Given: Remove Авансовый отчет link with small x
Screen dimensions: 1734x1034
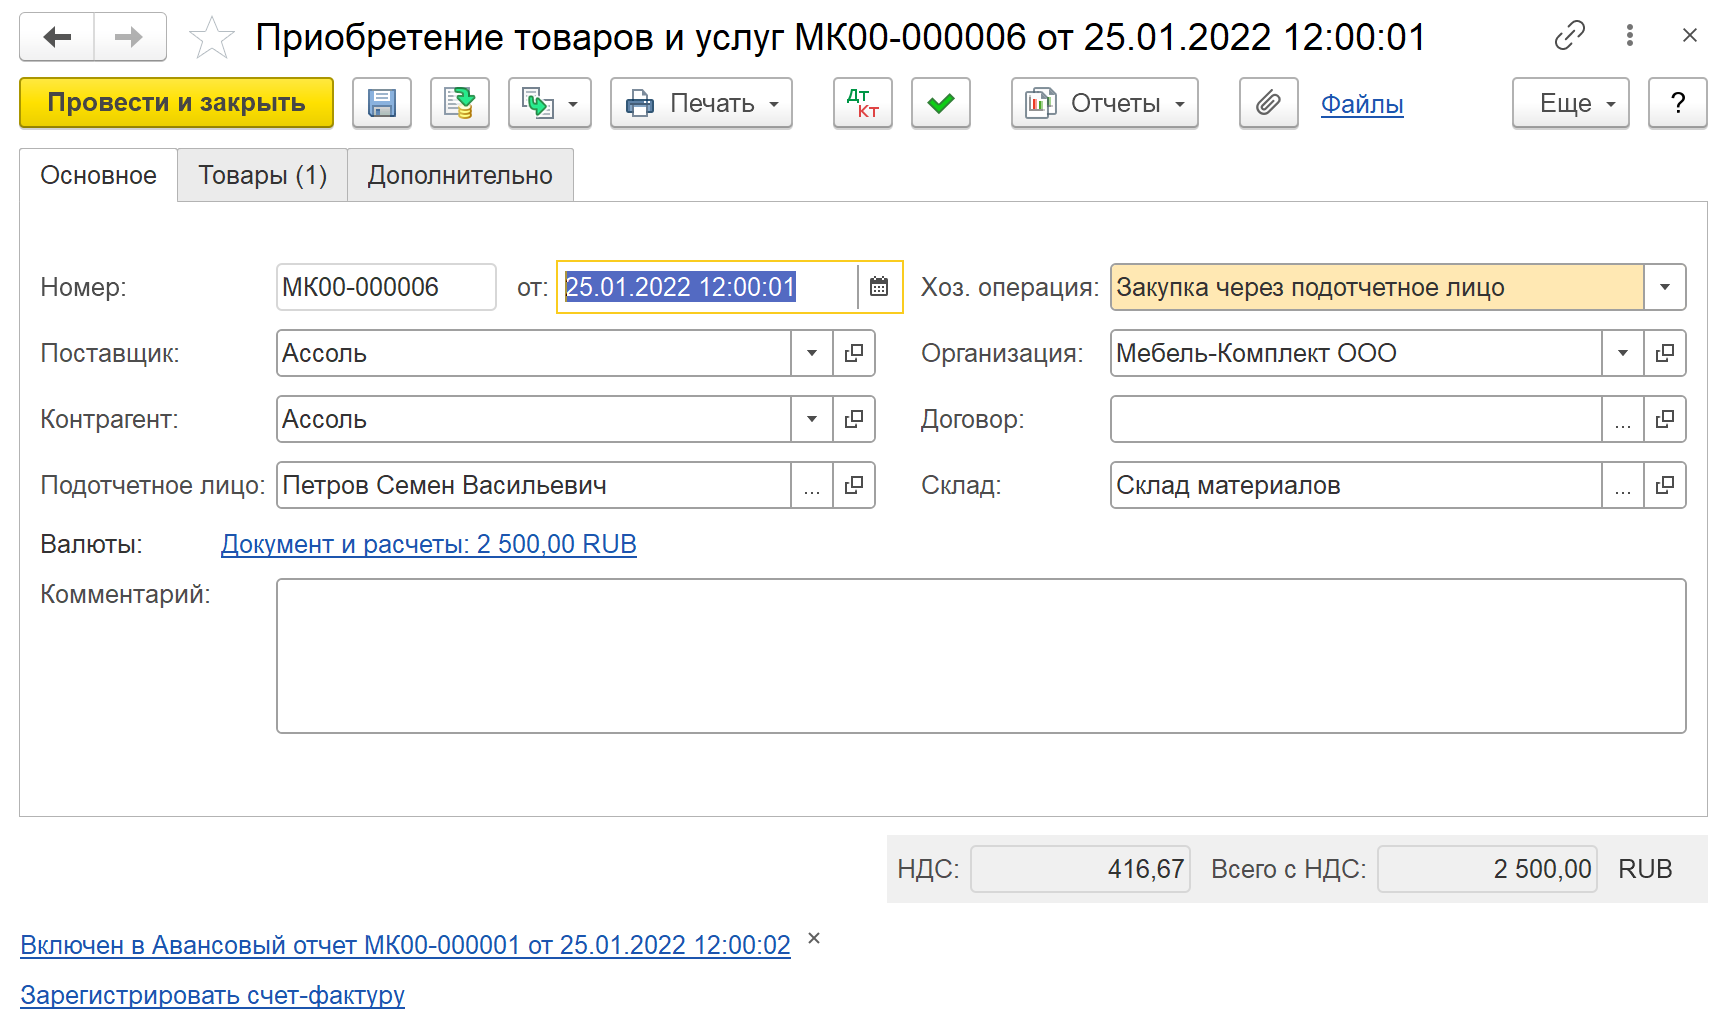Looking at the screenshot, I should click(x=814, y=938).
